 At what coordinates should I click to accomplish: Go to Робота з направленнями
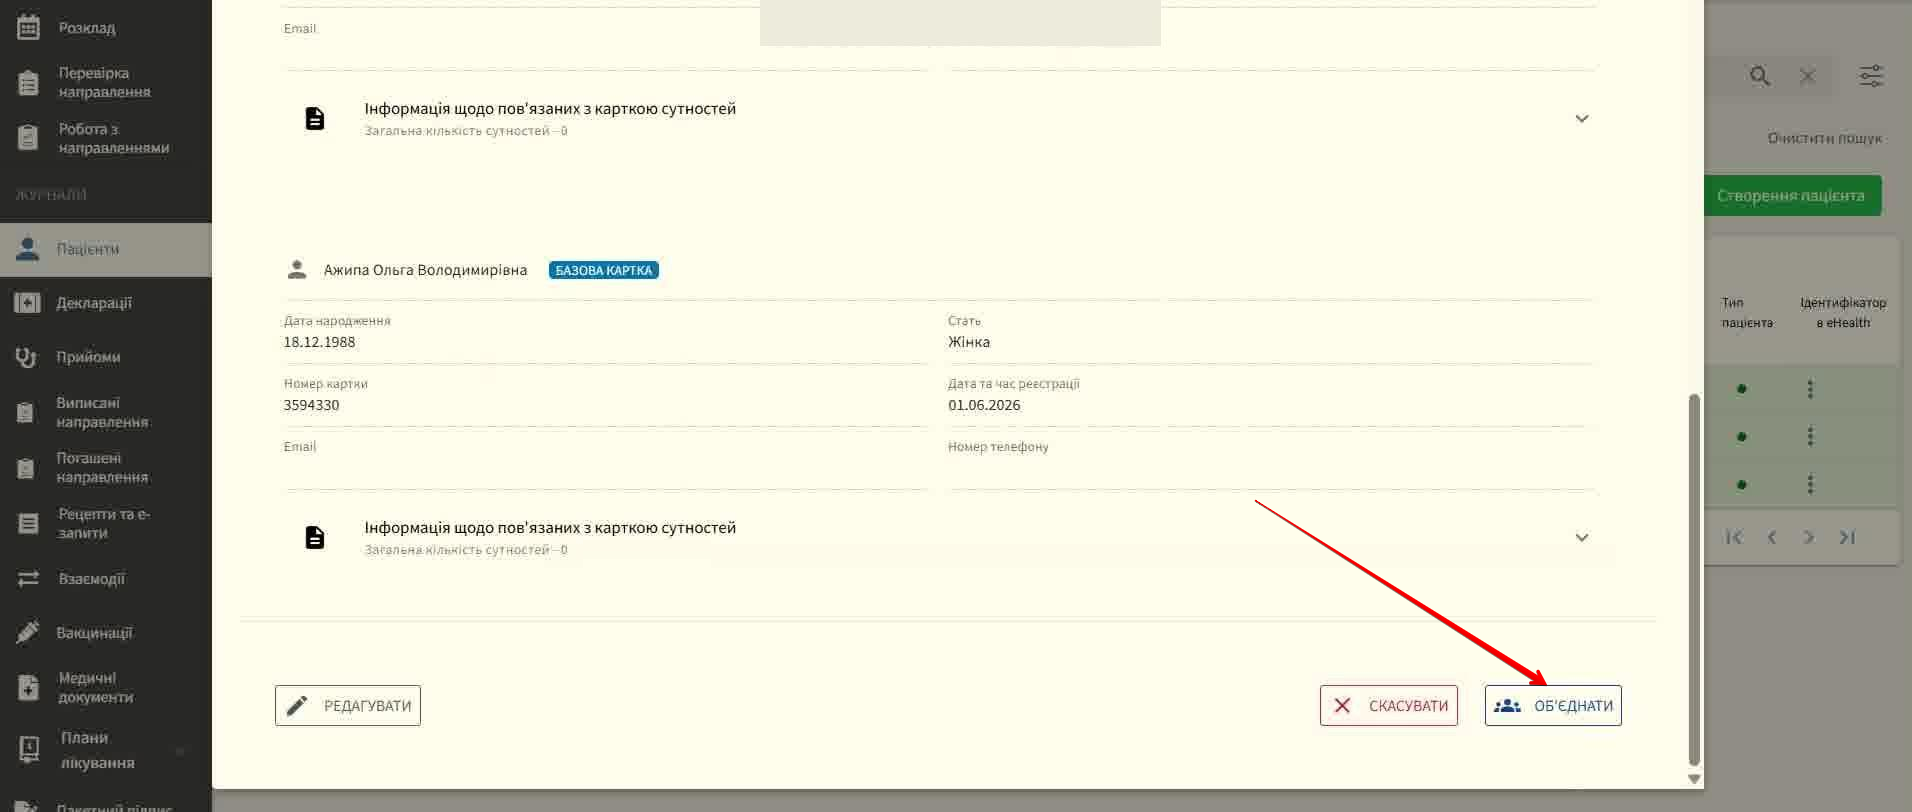coord(113,138)
